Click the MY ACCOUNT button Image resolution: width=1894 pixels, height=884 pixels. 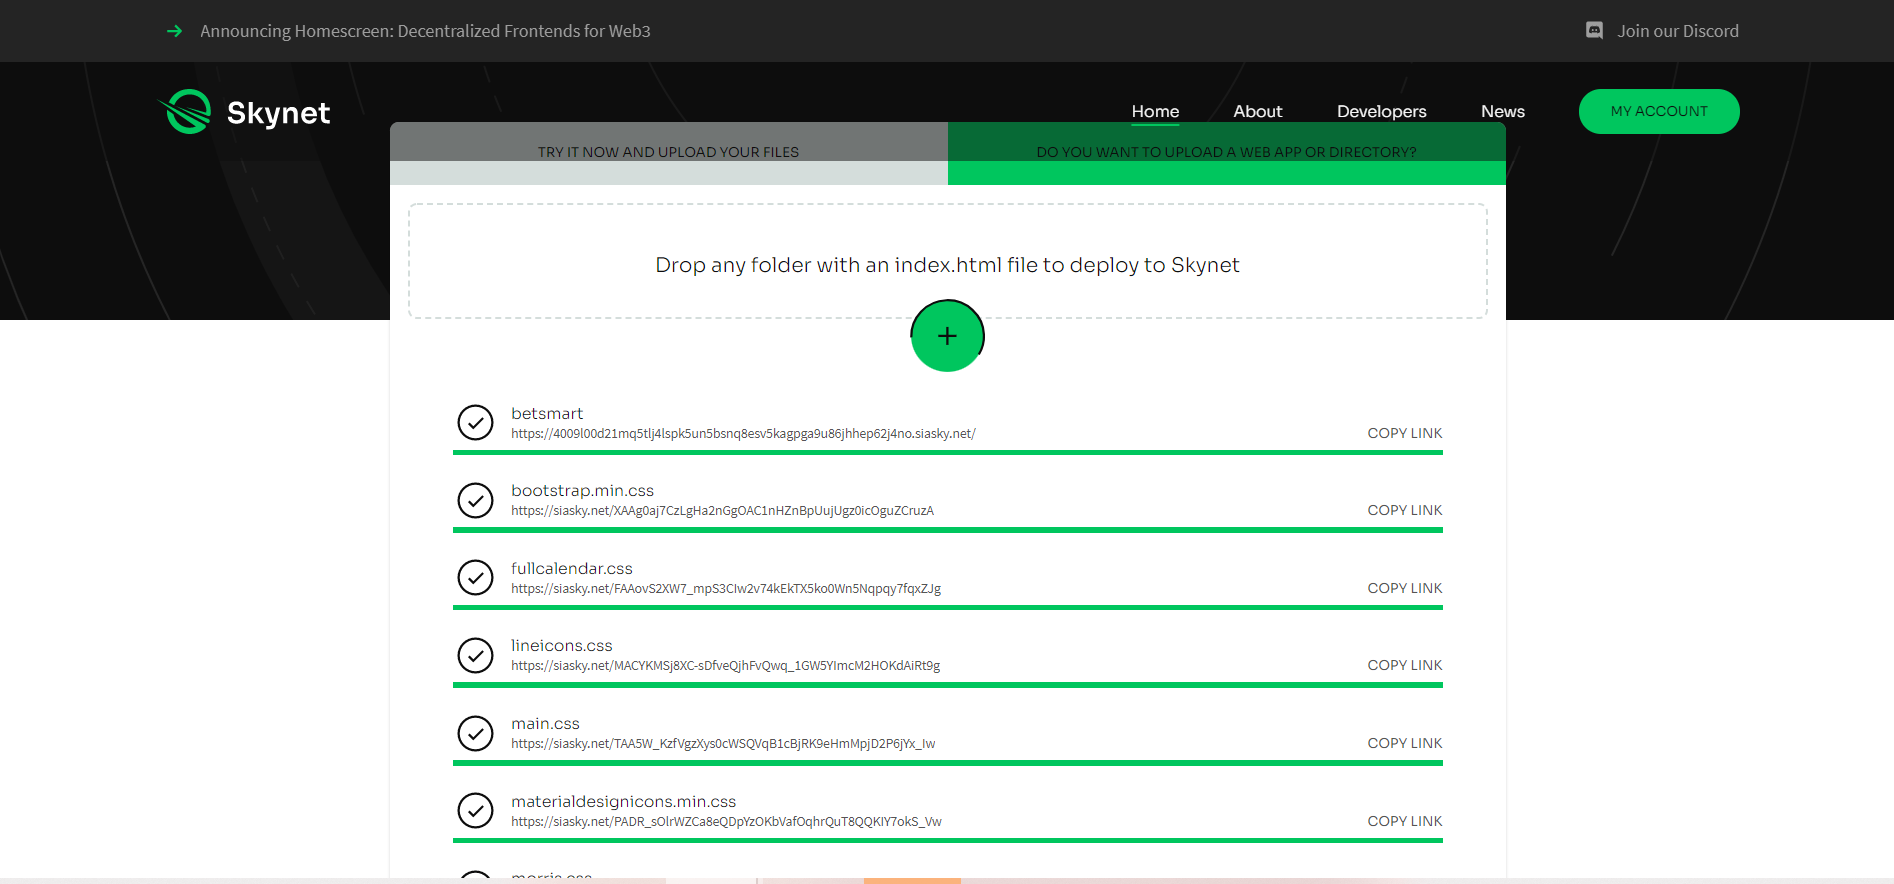point(1659,111)
